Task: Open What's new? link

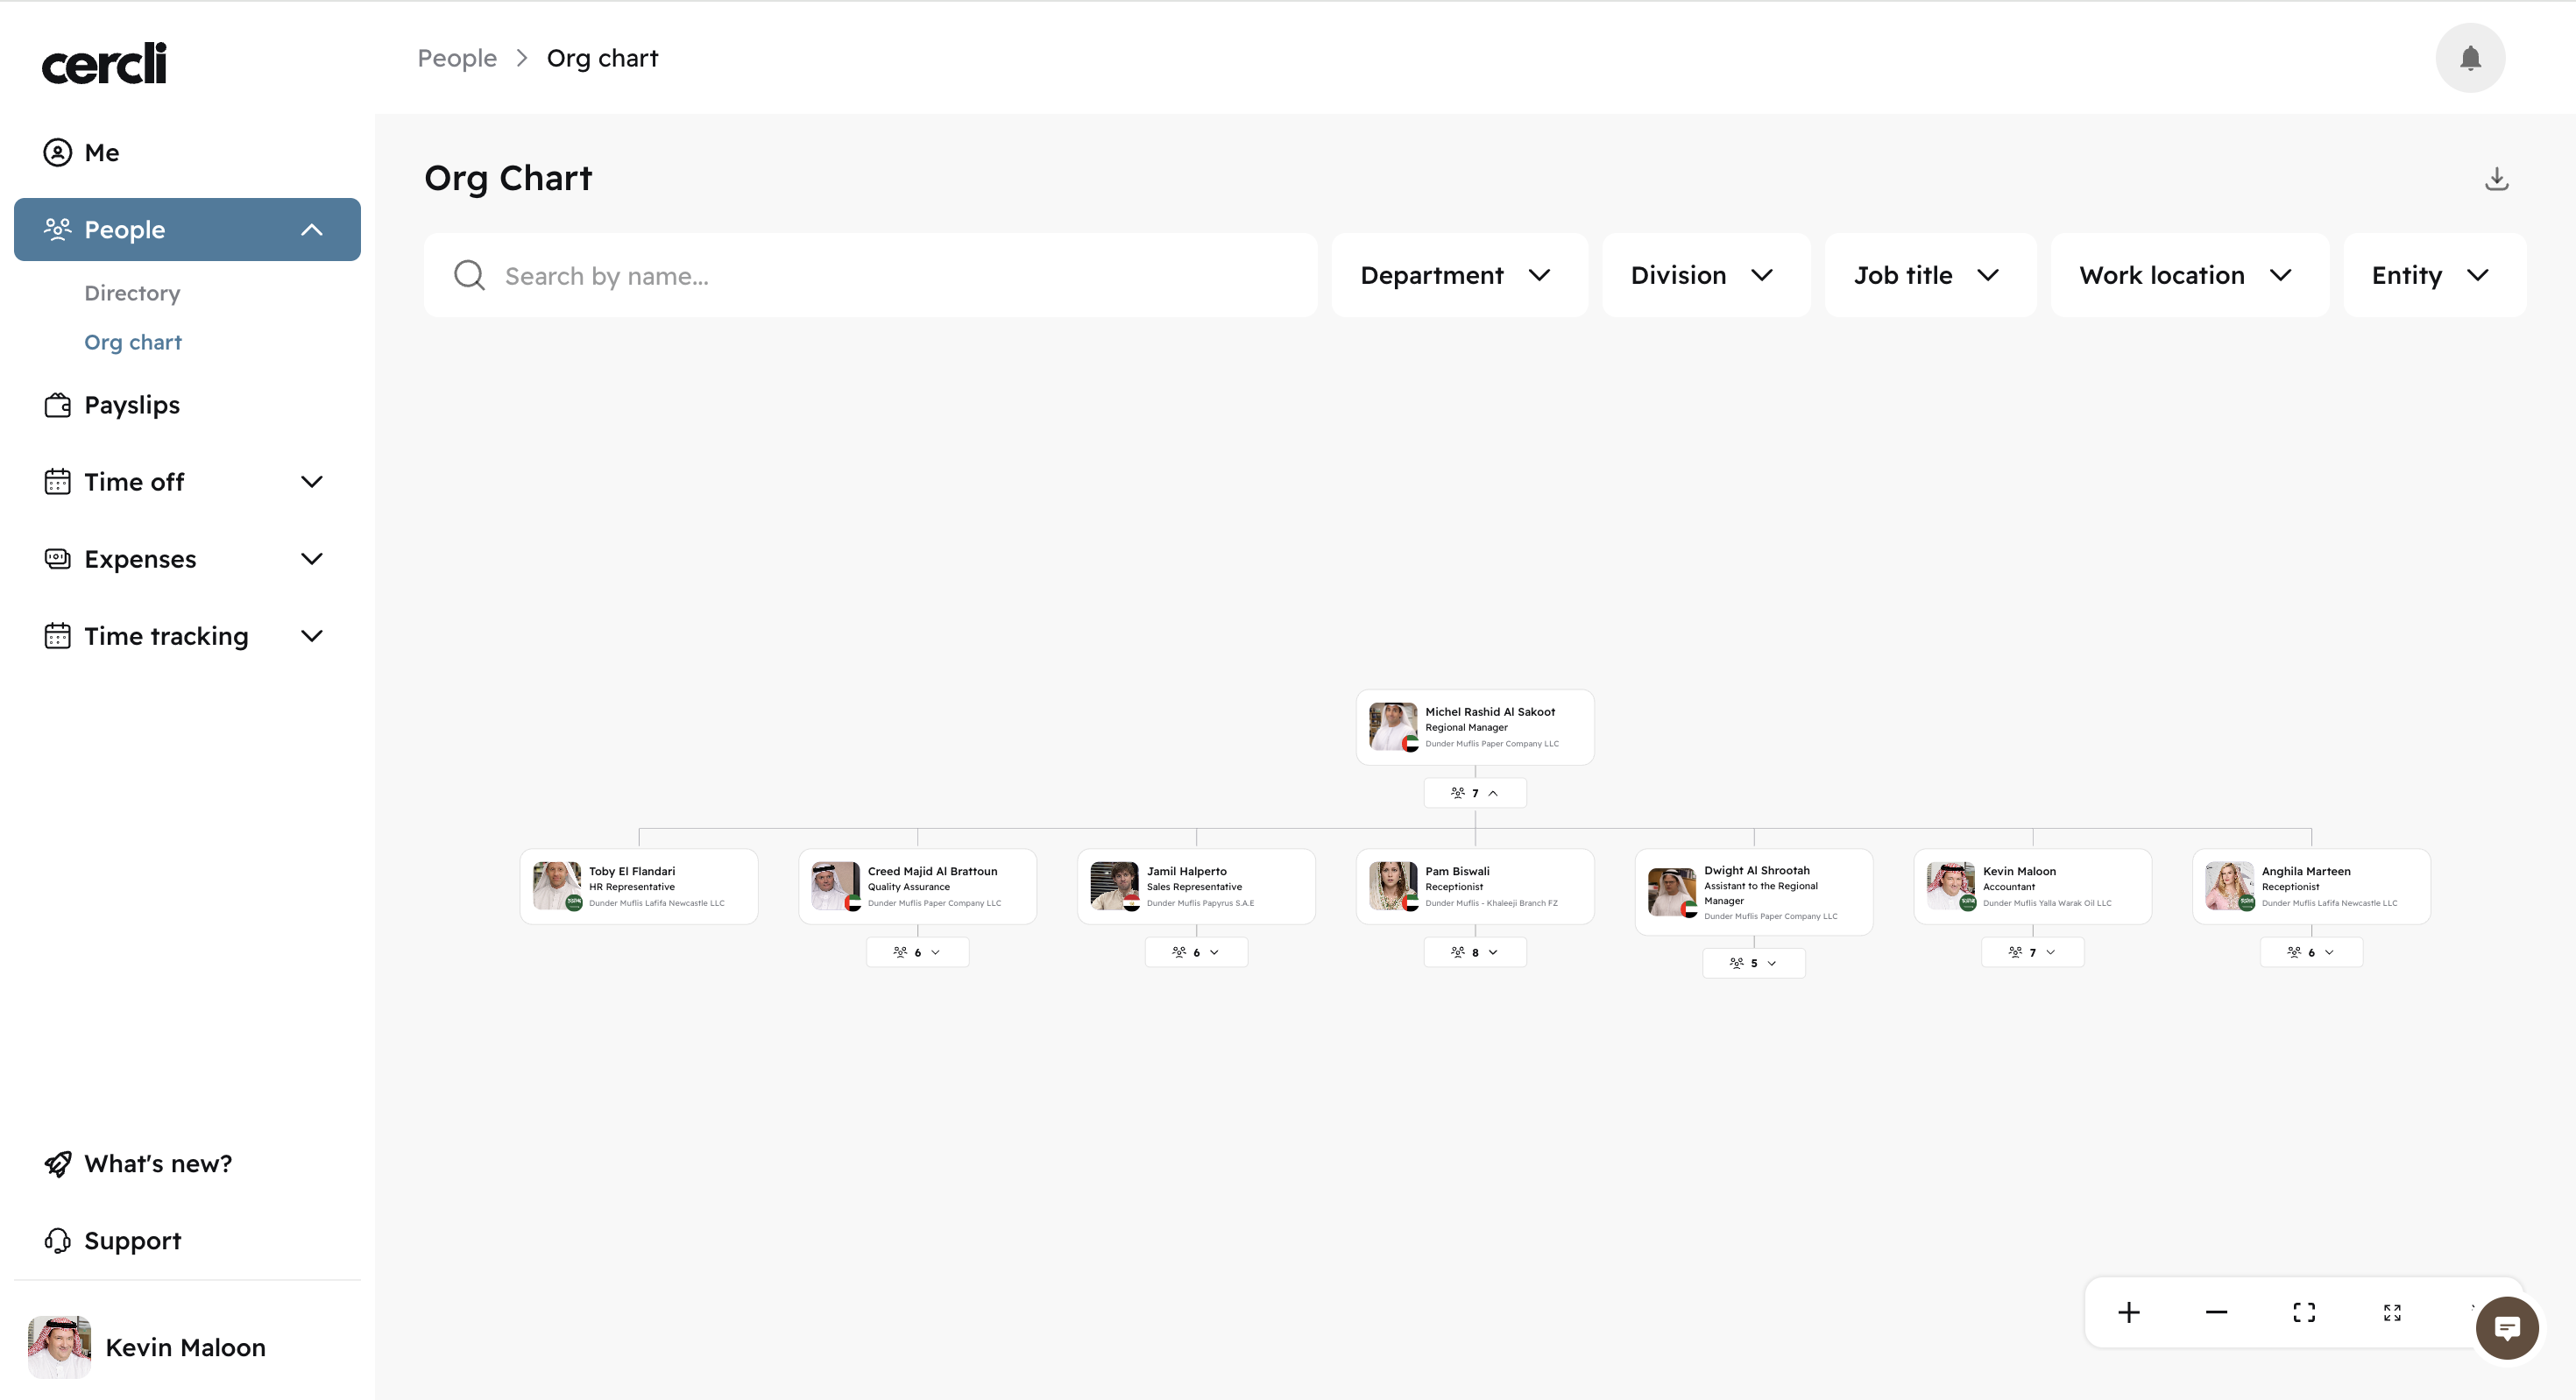Action: pos(158,1163)
